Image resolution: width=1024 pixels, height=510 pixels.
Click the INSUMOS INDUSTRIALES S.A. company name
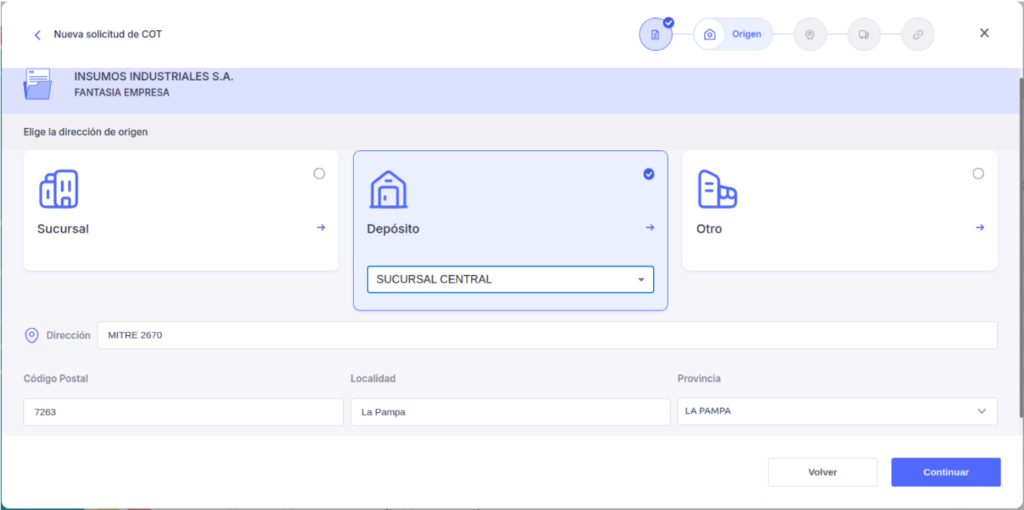click(x=153, y=76)
